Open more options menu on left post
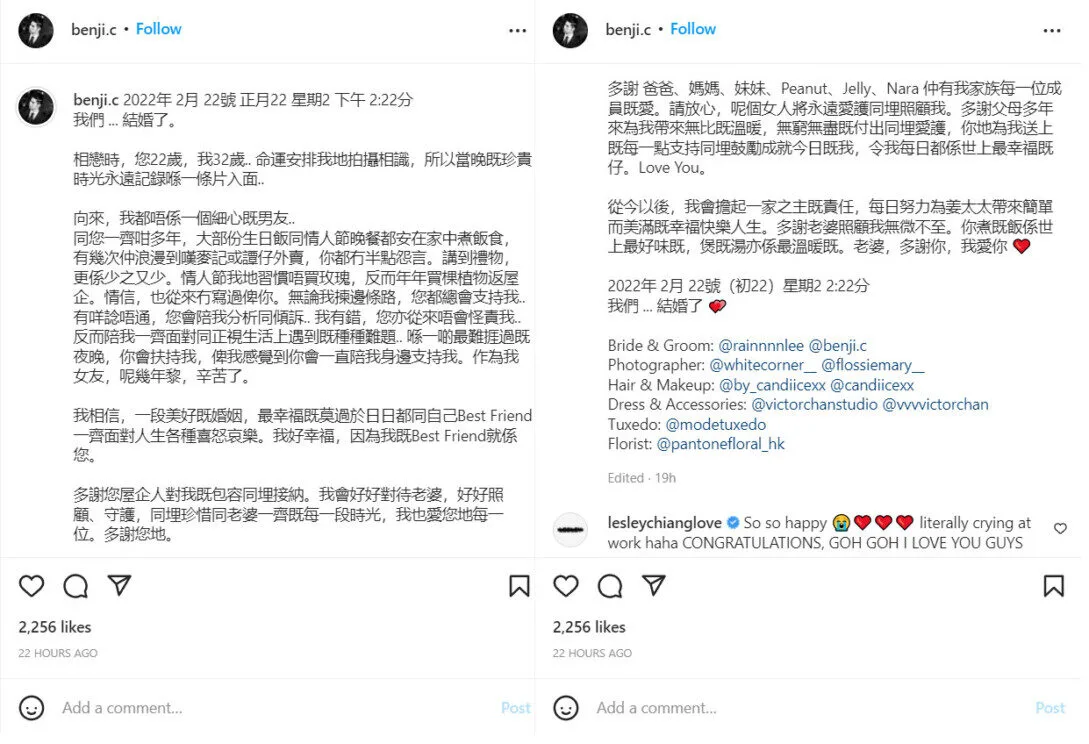 (x=517, y=31)
